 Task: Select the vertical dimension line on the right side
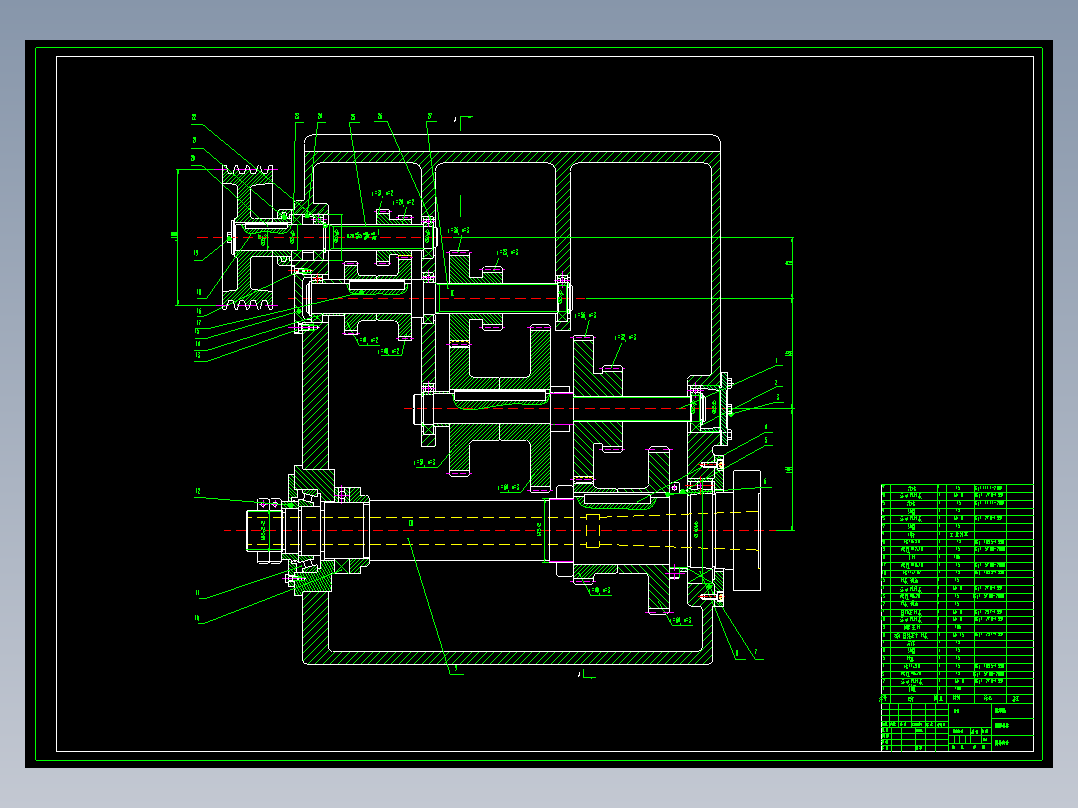[x=792, y=384]
